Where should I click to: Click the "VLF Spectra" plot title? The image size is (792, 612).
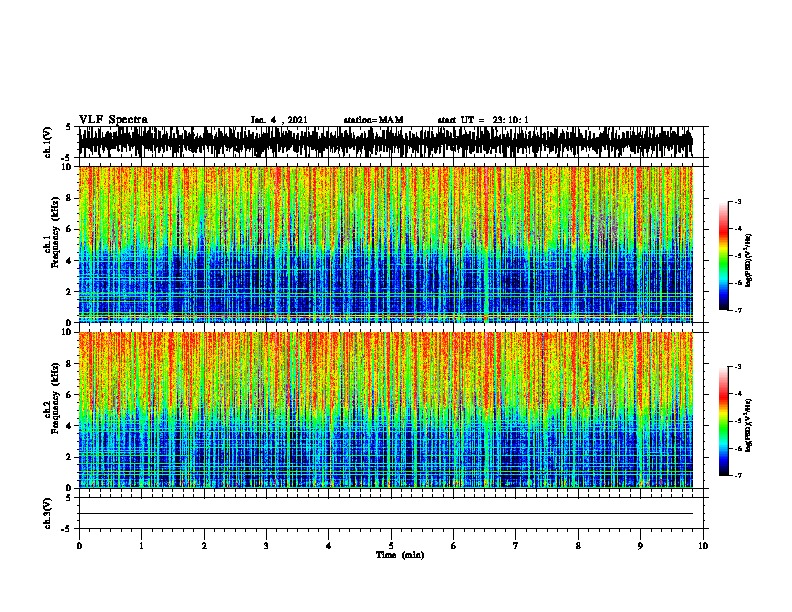point(113,120)
